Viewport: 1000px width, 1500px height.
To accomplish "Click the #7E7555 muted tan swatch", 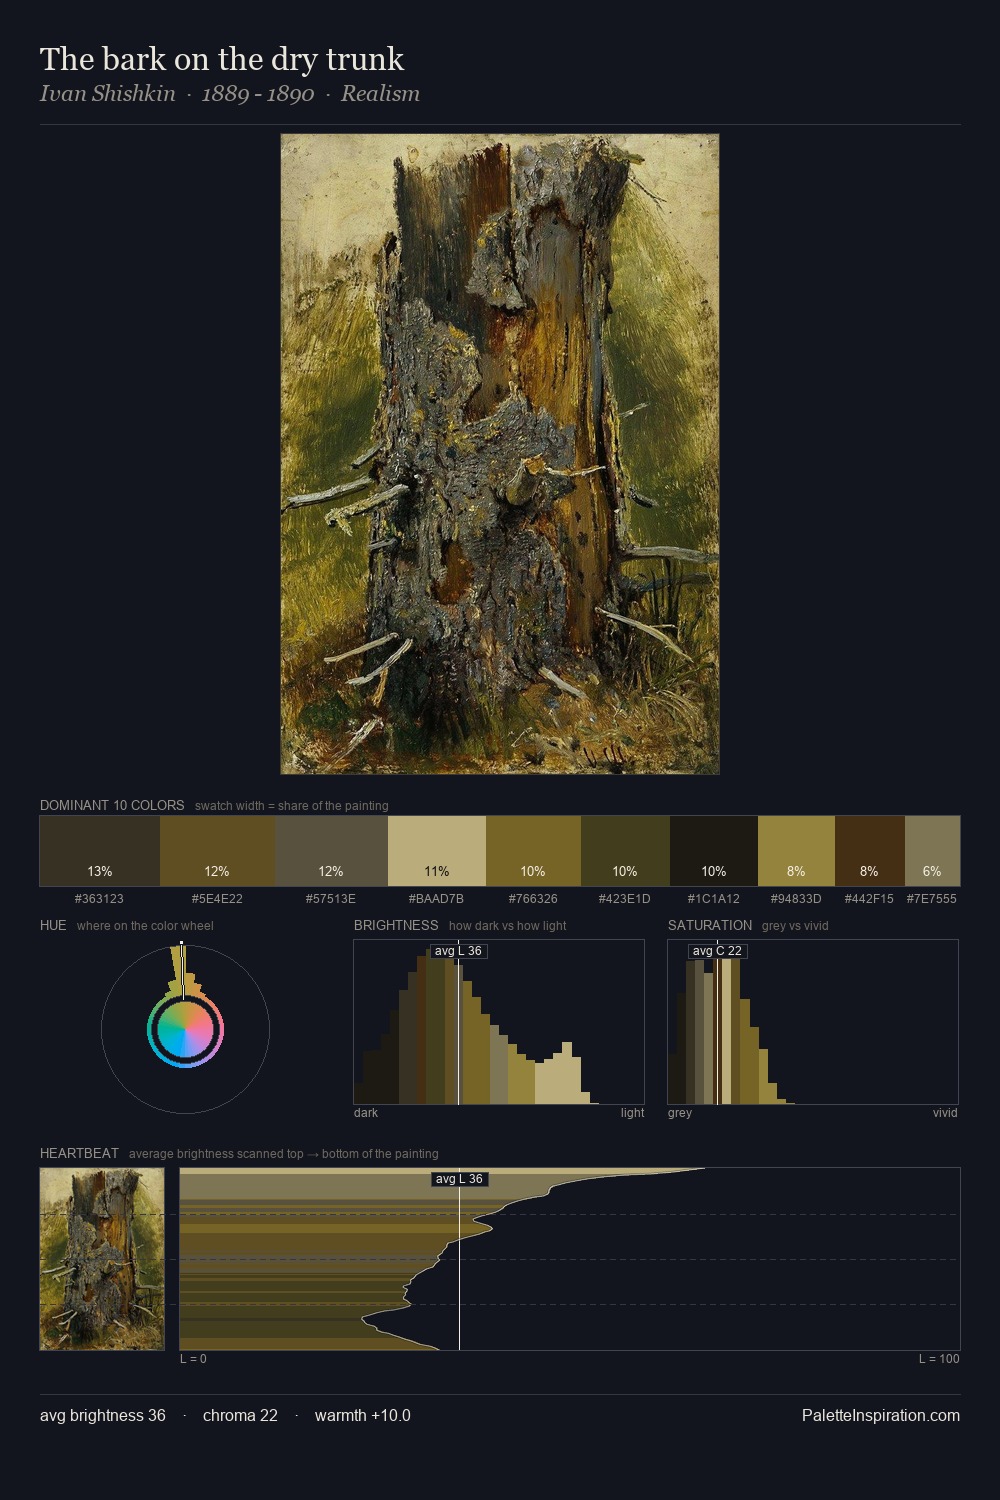I will point(932,851).
